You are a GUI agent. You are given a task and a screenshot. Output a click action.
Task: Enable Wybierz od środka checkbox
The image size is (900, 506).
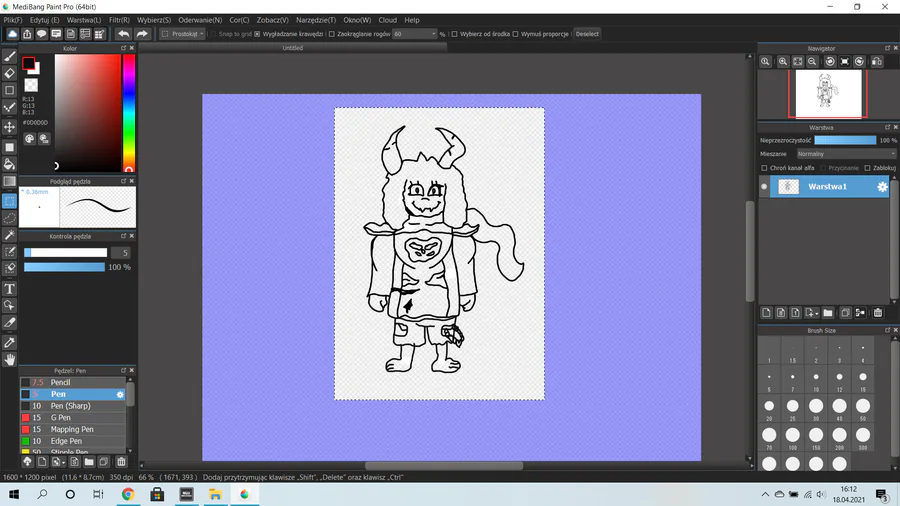(x=455, y=34)
